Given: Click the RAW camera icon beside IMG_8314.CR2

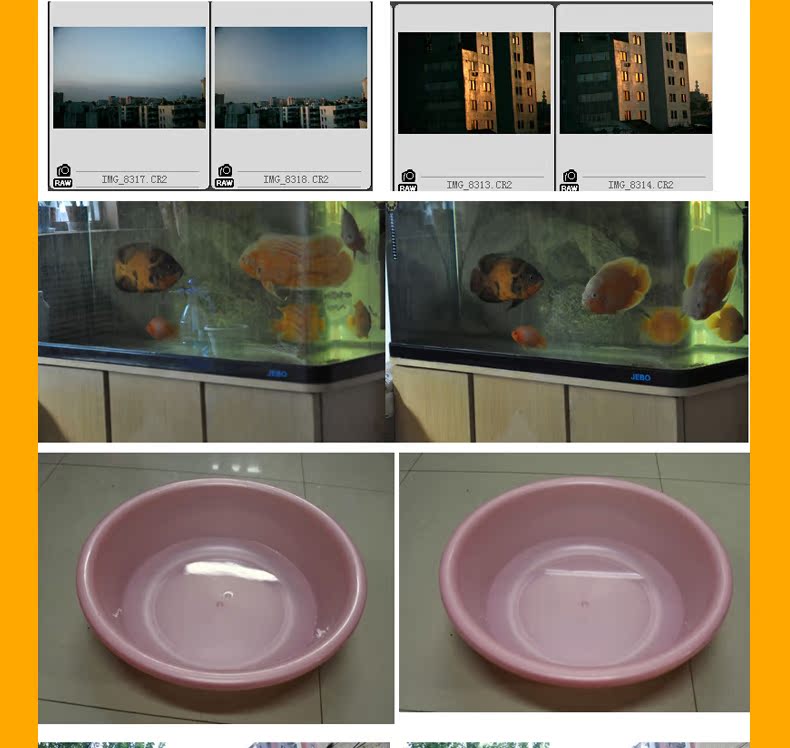Looking at the screenshot, I should click(x=570, y=180).
